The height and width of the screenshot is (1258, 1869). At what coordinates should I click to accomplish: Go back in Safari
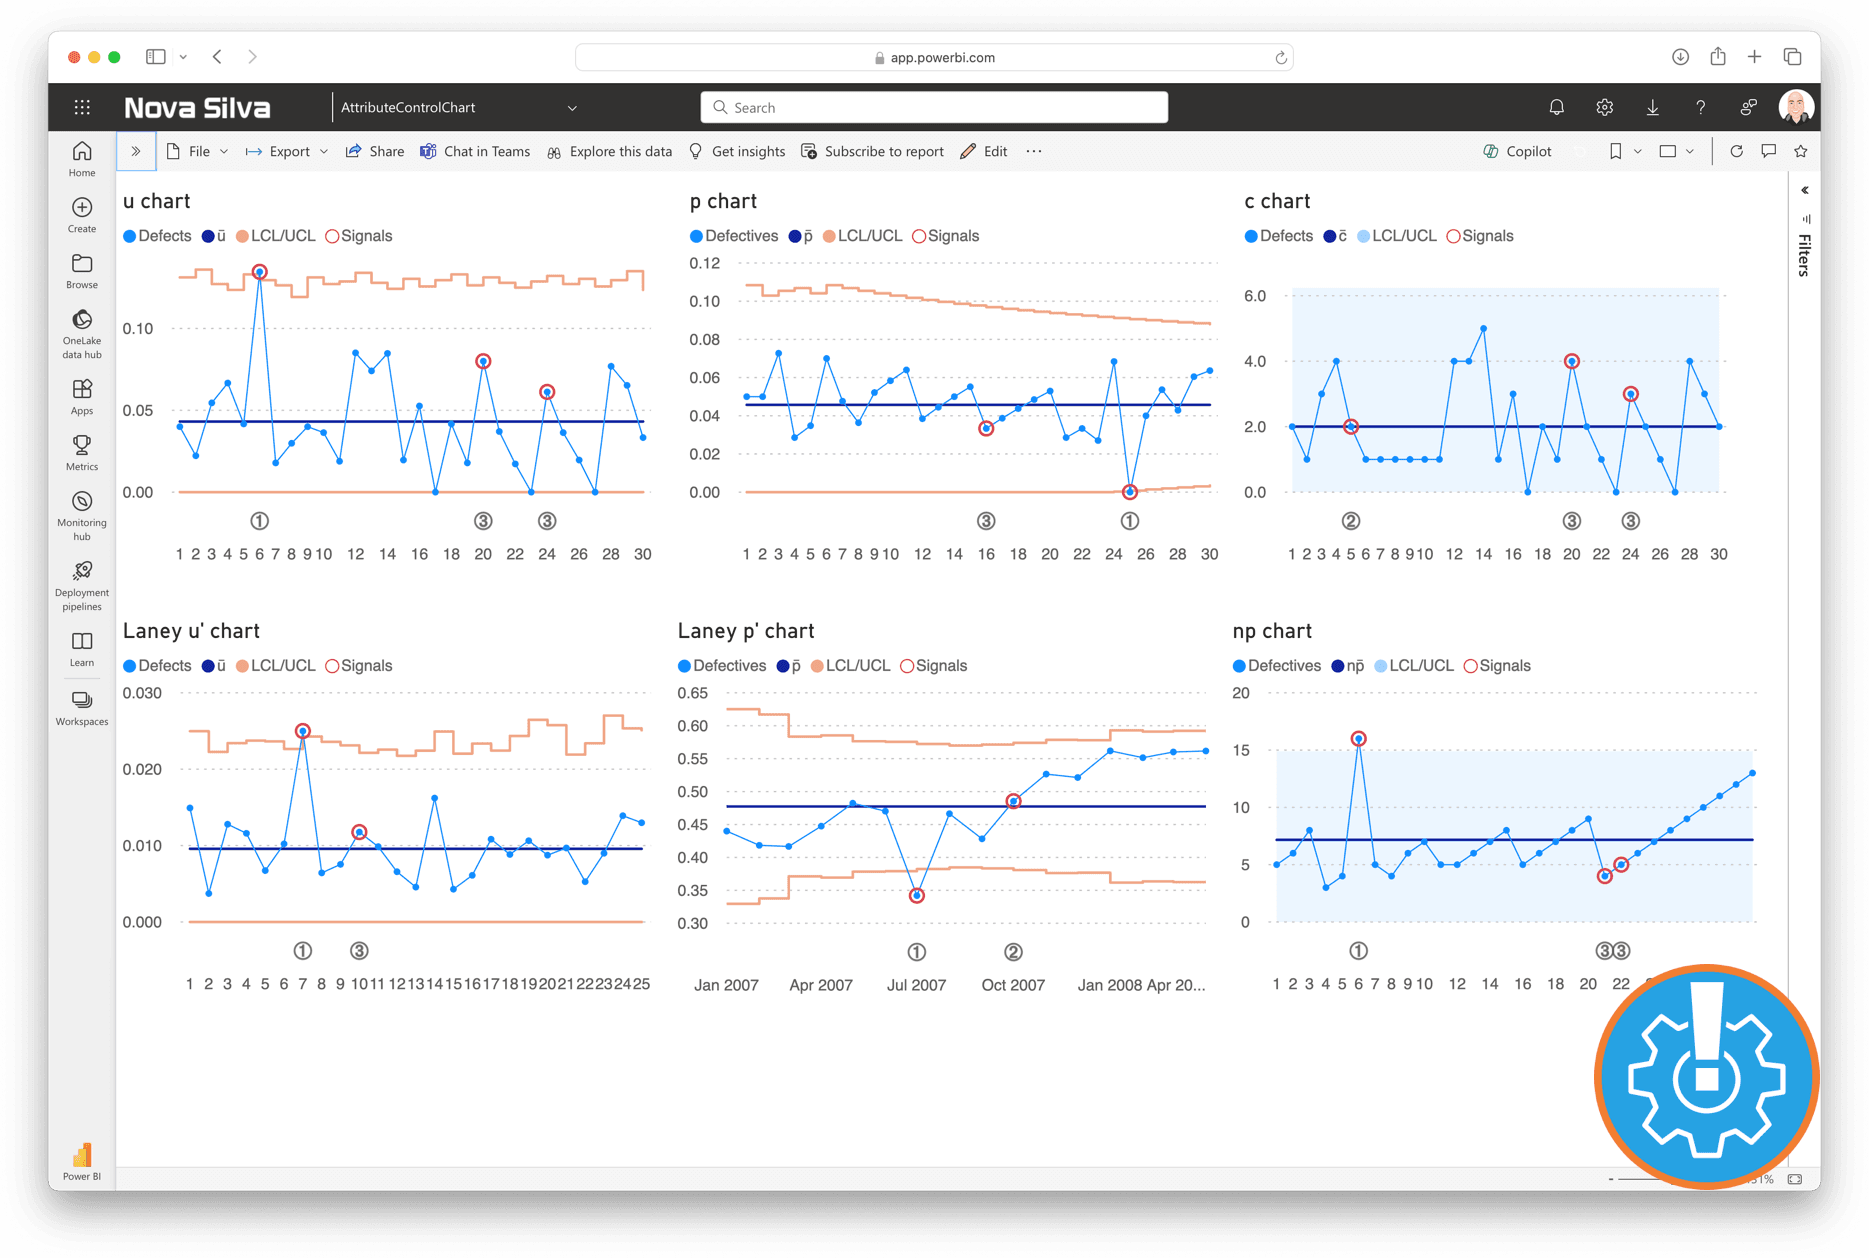pos(217,57)
